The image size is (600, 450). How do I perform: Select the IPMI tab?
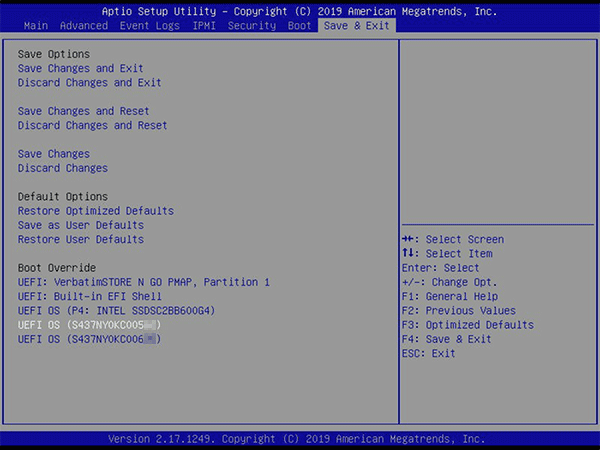coord(205,25)
